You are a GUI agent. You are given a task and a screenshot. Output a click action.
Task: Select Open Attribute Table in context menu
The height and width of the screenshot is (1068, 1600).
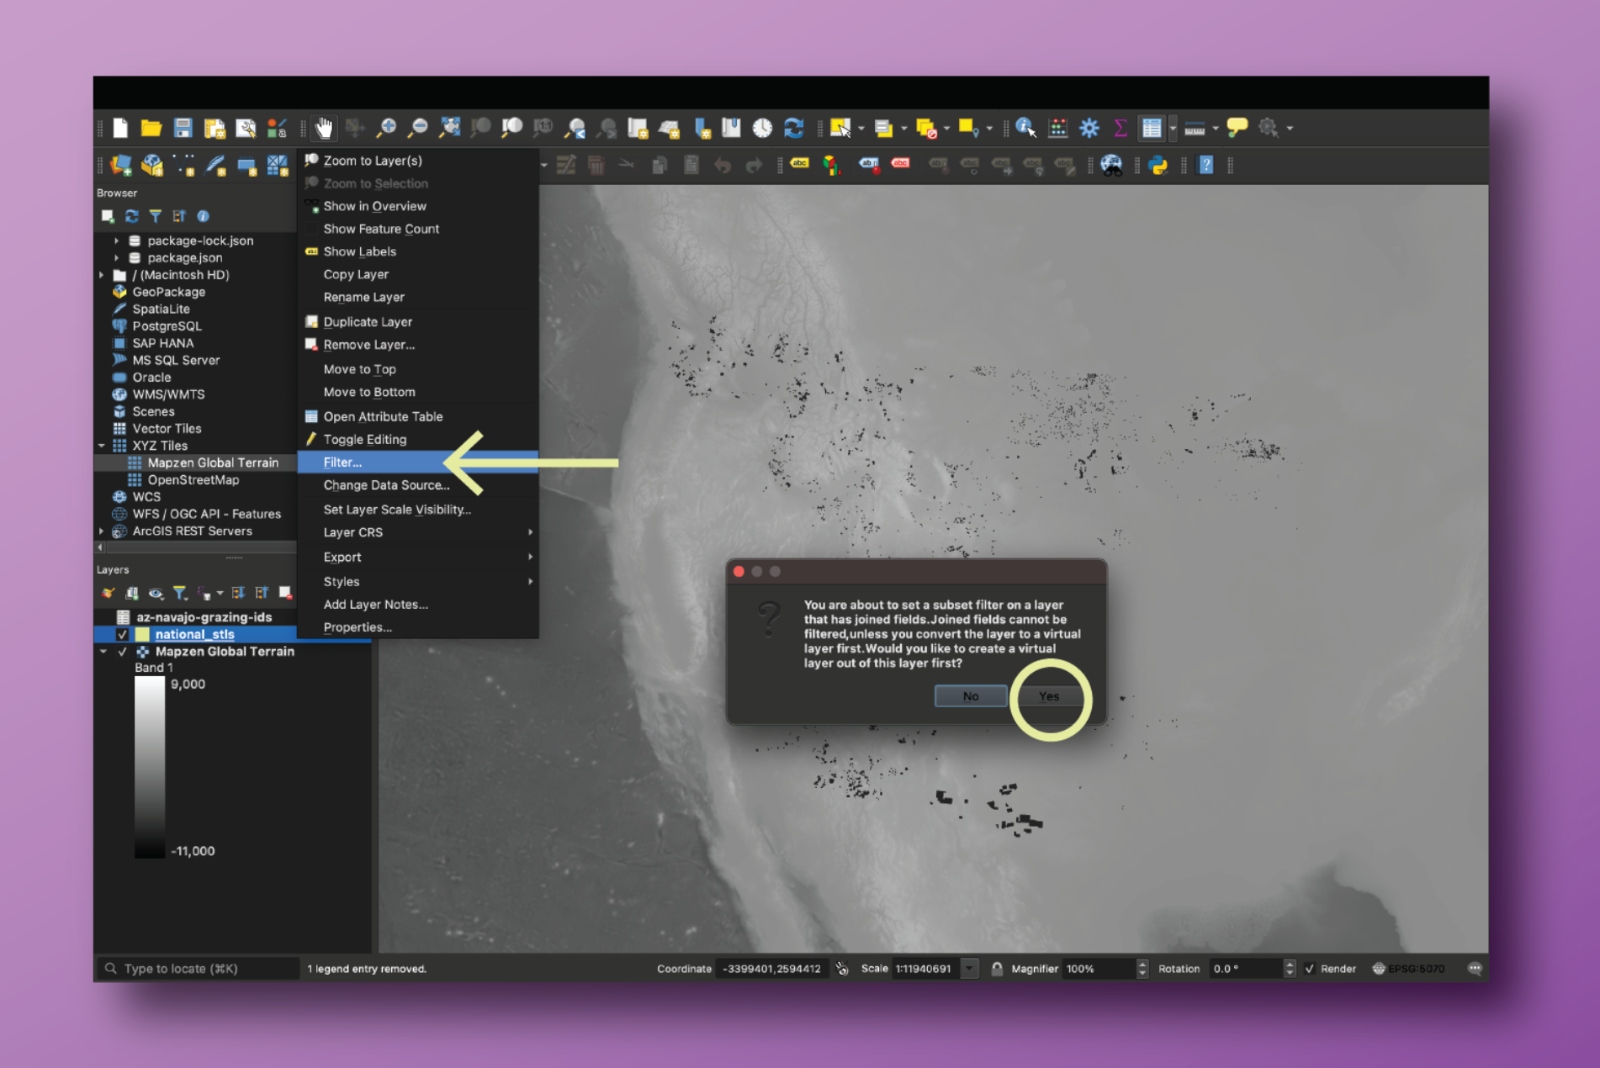[382, 417]
